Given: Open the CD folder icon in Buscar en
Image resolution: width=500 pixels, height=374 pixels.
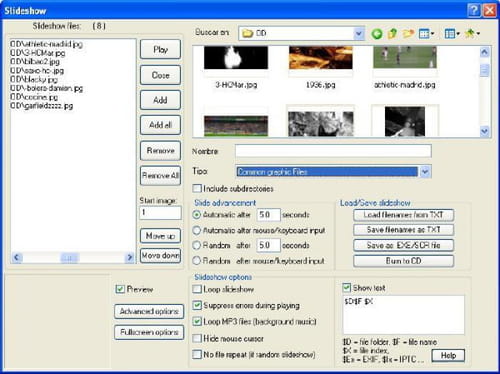Looking at the screenshot, I should coord(247,33).
